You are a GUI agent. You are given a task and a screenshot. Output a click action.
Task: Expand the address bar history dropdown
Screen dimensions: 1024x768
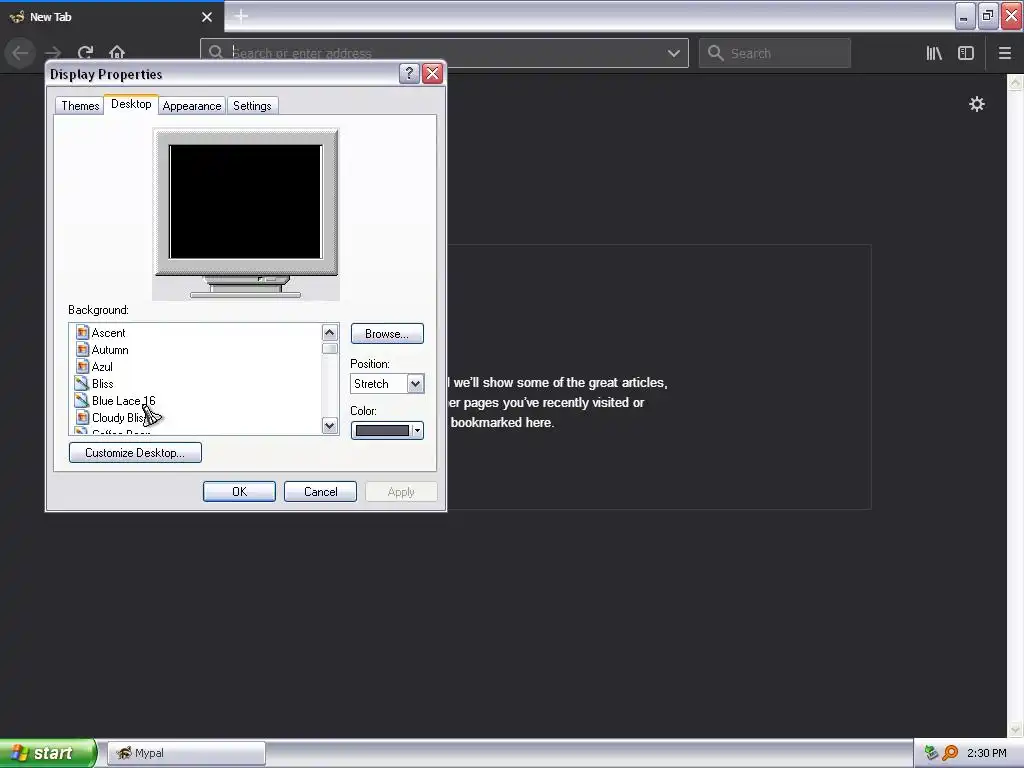click(674, 53)
